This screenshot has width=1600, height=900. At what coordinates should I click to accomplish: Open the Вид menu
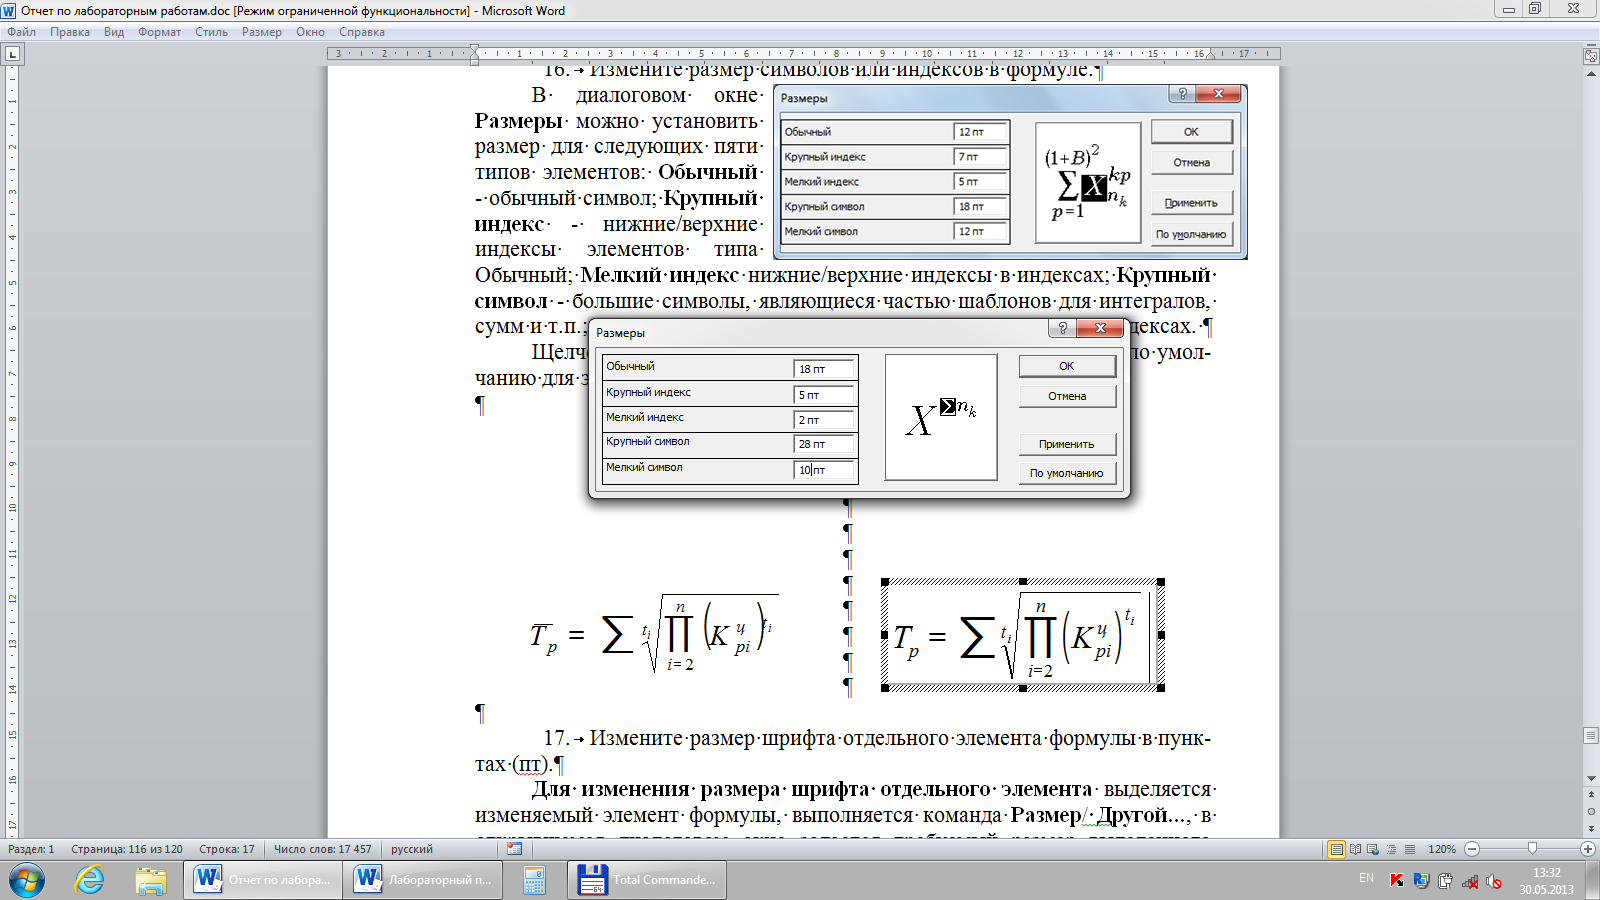(114, 32)
